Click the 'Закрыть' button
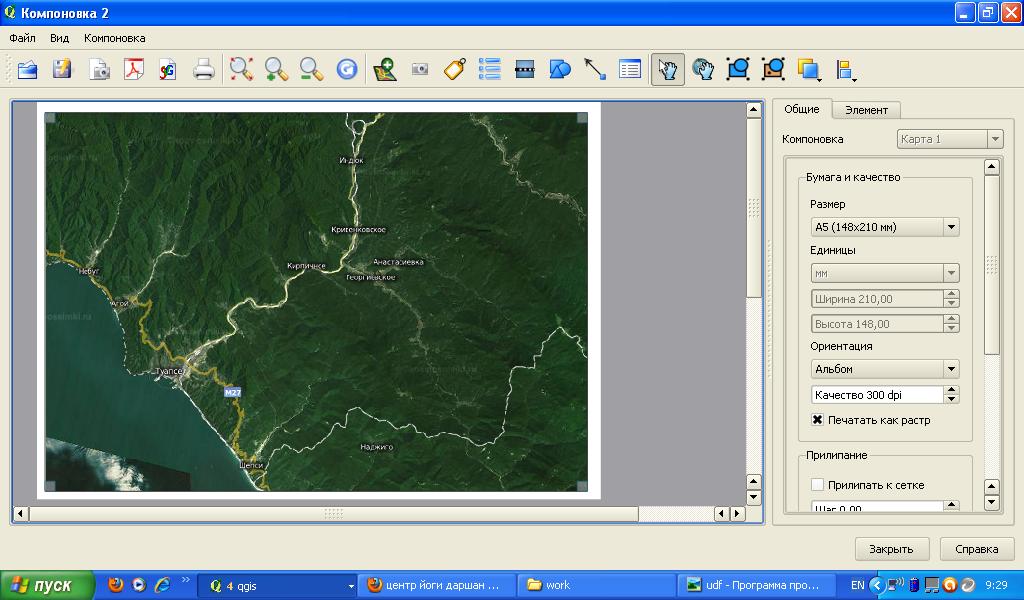The height and width of the screenshot is (600, 1024). tap(891, 549)
